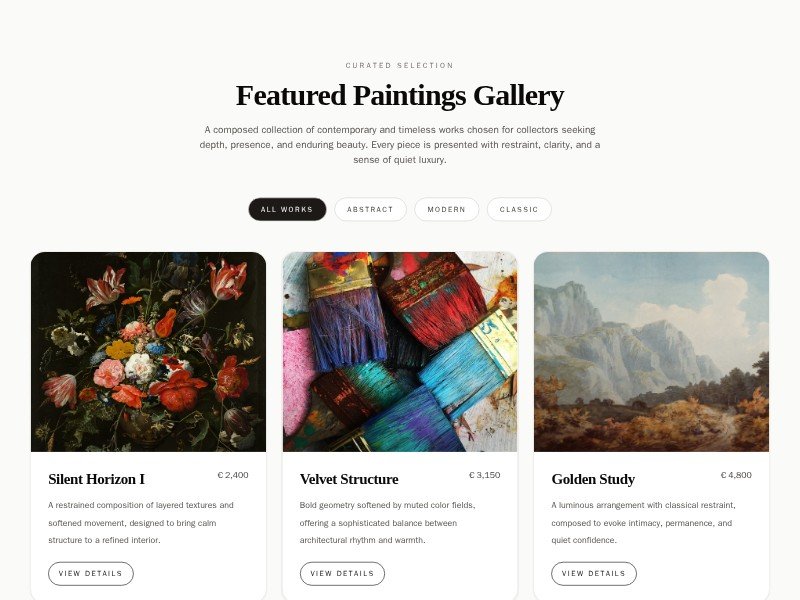Screen dimensions: 800x600
Task: Click the Silent Horizon I title
Action: point(96,479)
